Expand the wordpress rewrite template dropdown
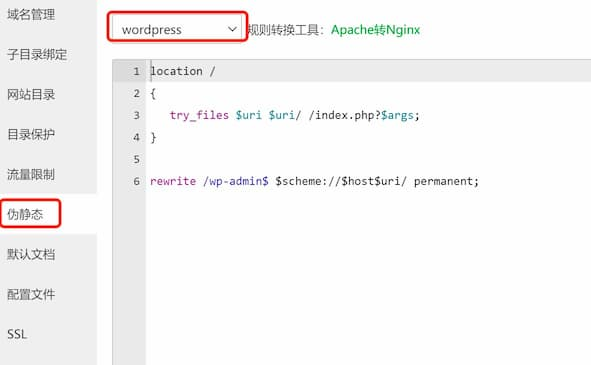This screenshot has height=365, width=591. pyautogui.click(x=177, y=29)
